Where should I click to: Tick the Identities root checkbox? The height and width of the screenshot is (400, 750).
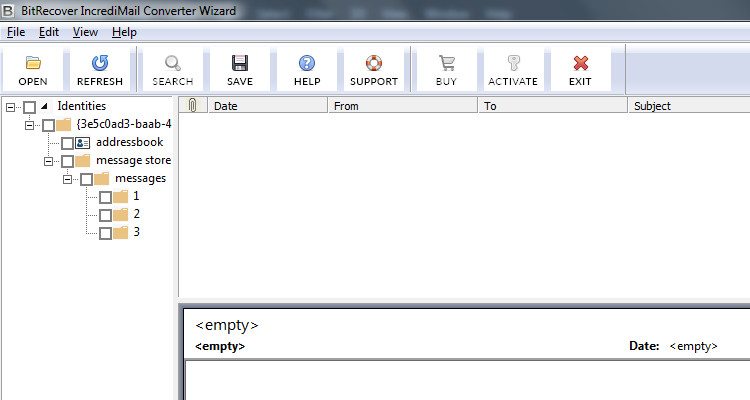coord(30,107)
